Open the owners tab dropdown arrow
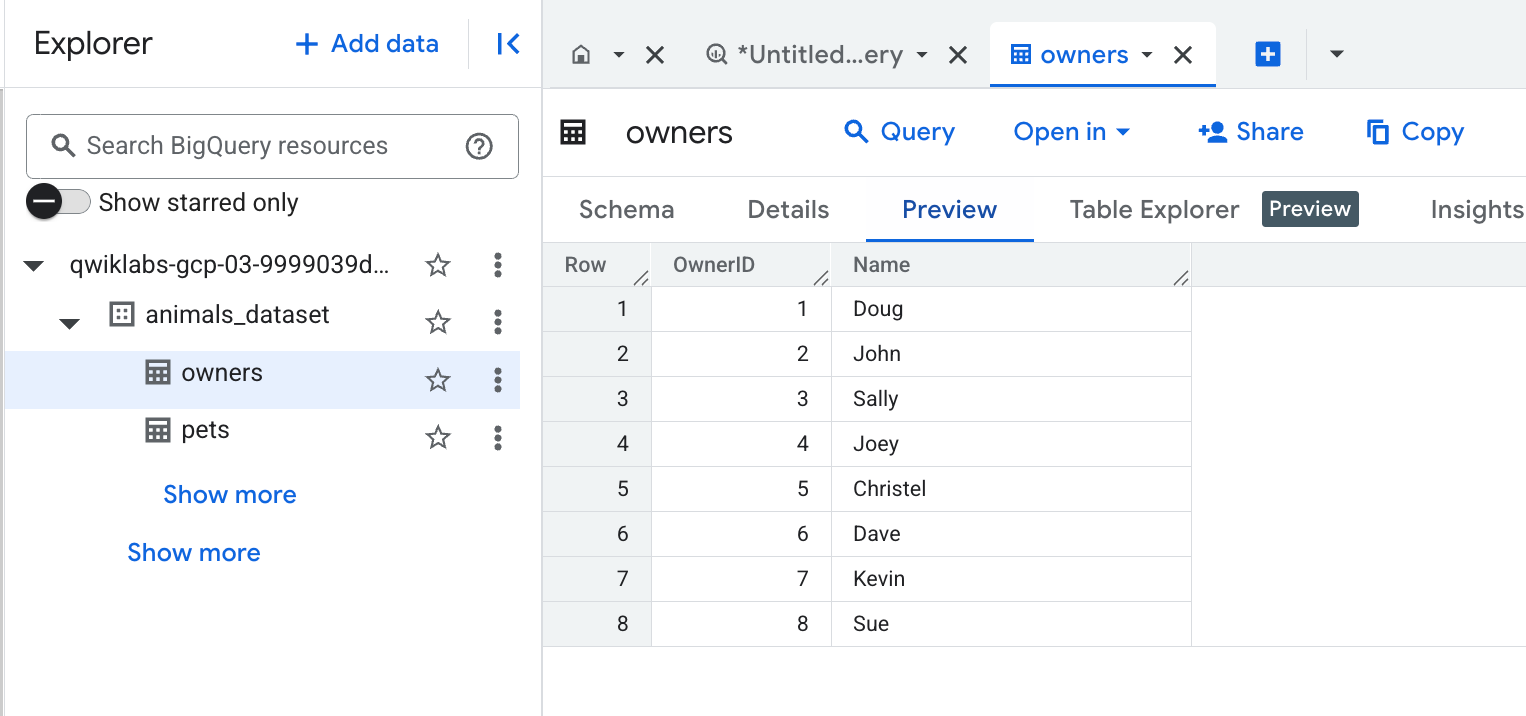Image resolution: width=1526 pixels, height=716 pixels. [x=1147, y=55]
